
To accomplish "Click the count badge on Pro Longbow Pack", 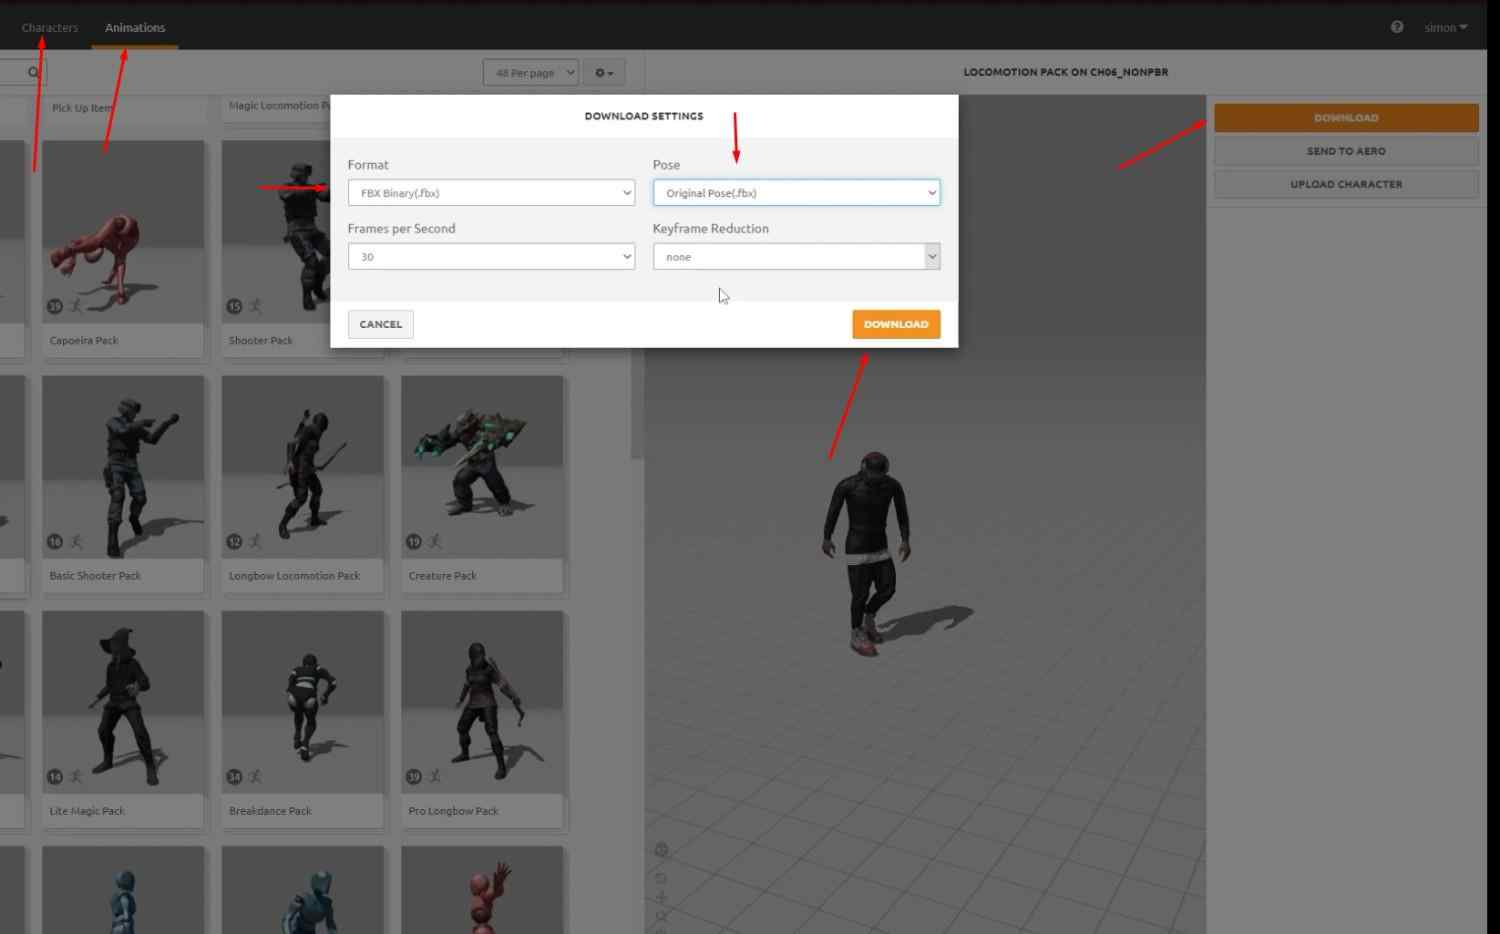I will coord(414,776).
